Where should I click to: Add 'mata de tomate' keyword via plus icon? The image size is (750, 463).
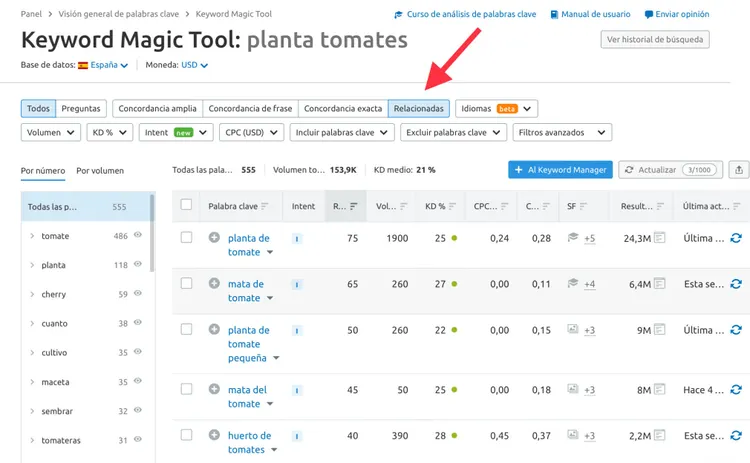(214, 283)
